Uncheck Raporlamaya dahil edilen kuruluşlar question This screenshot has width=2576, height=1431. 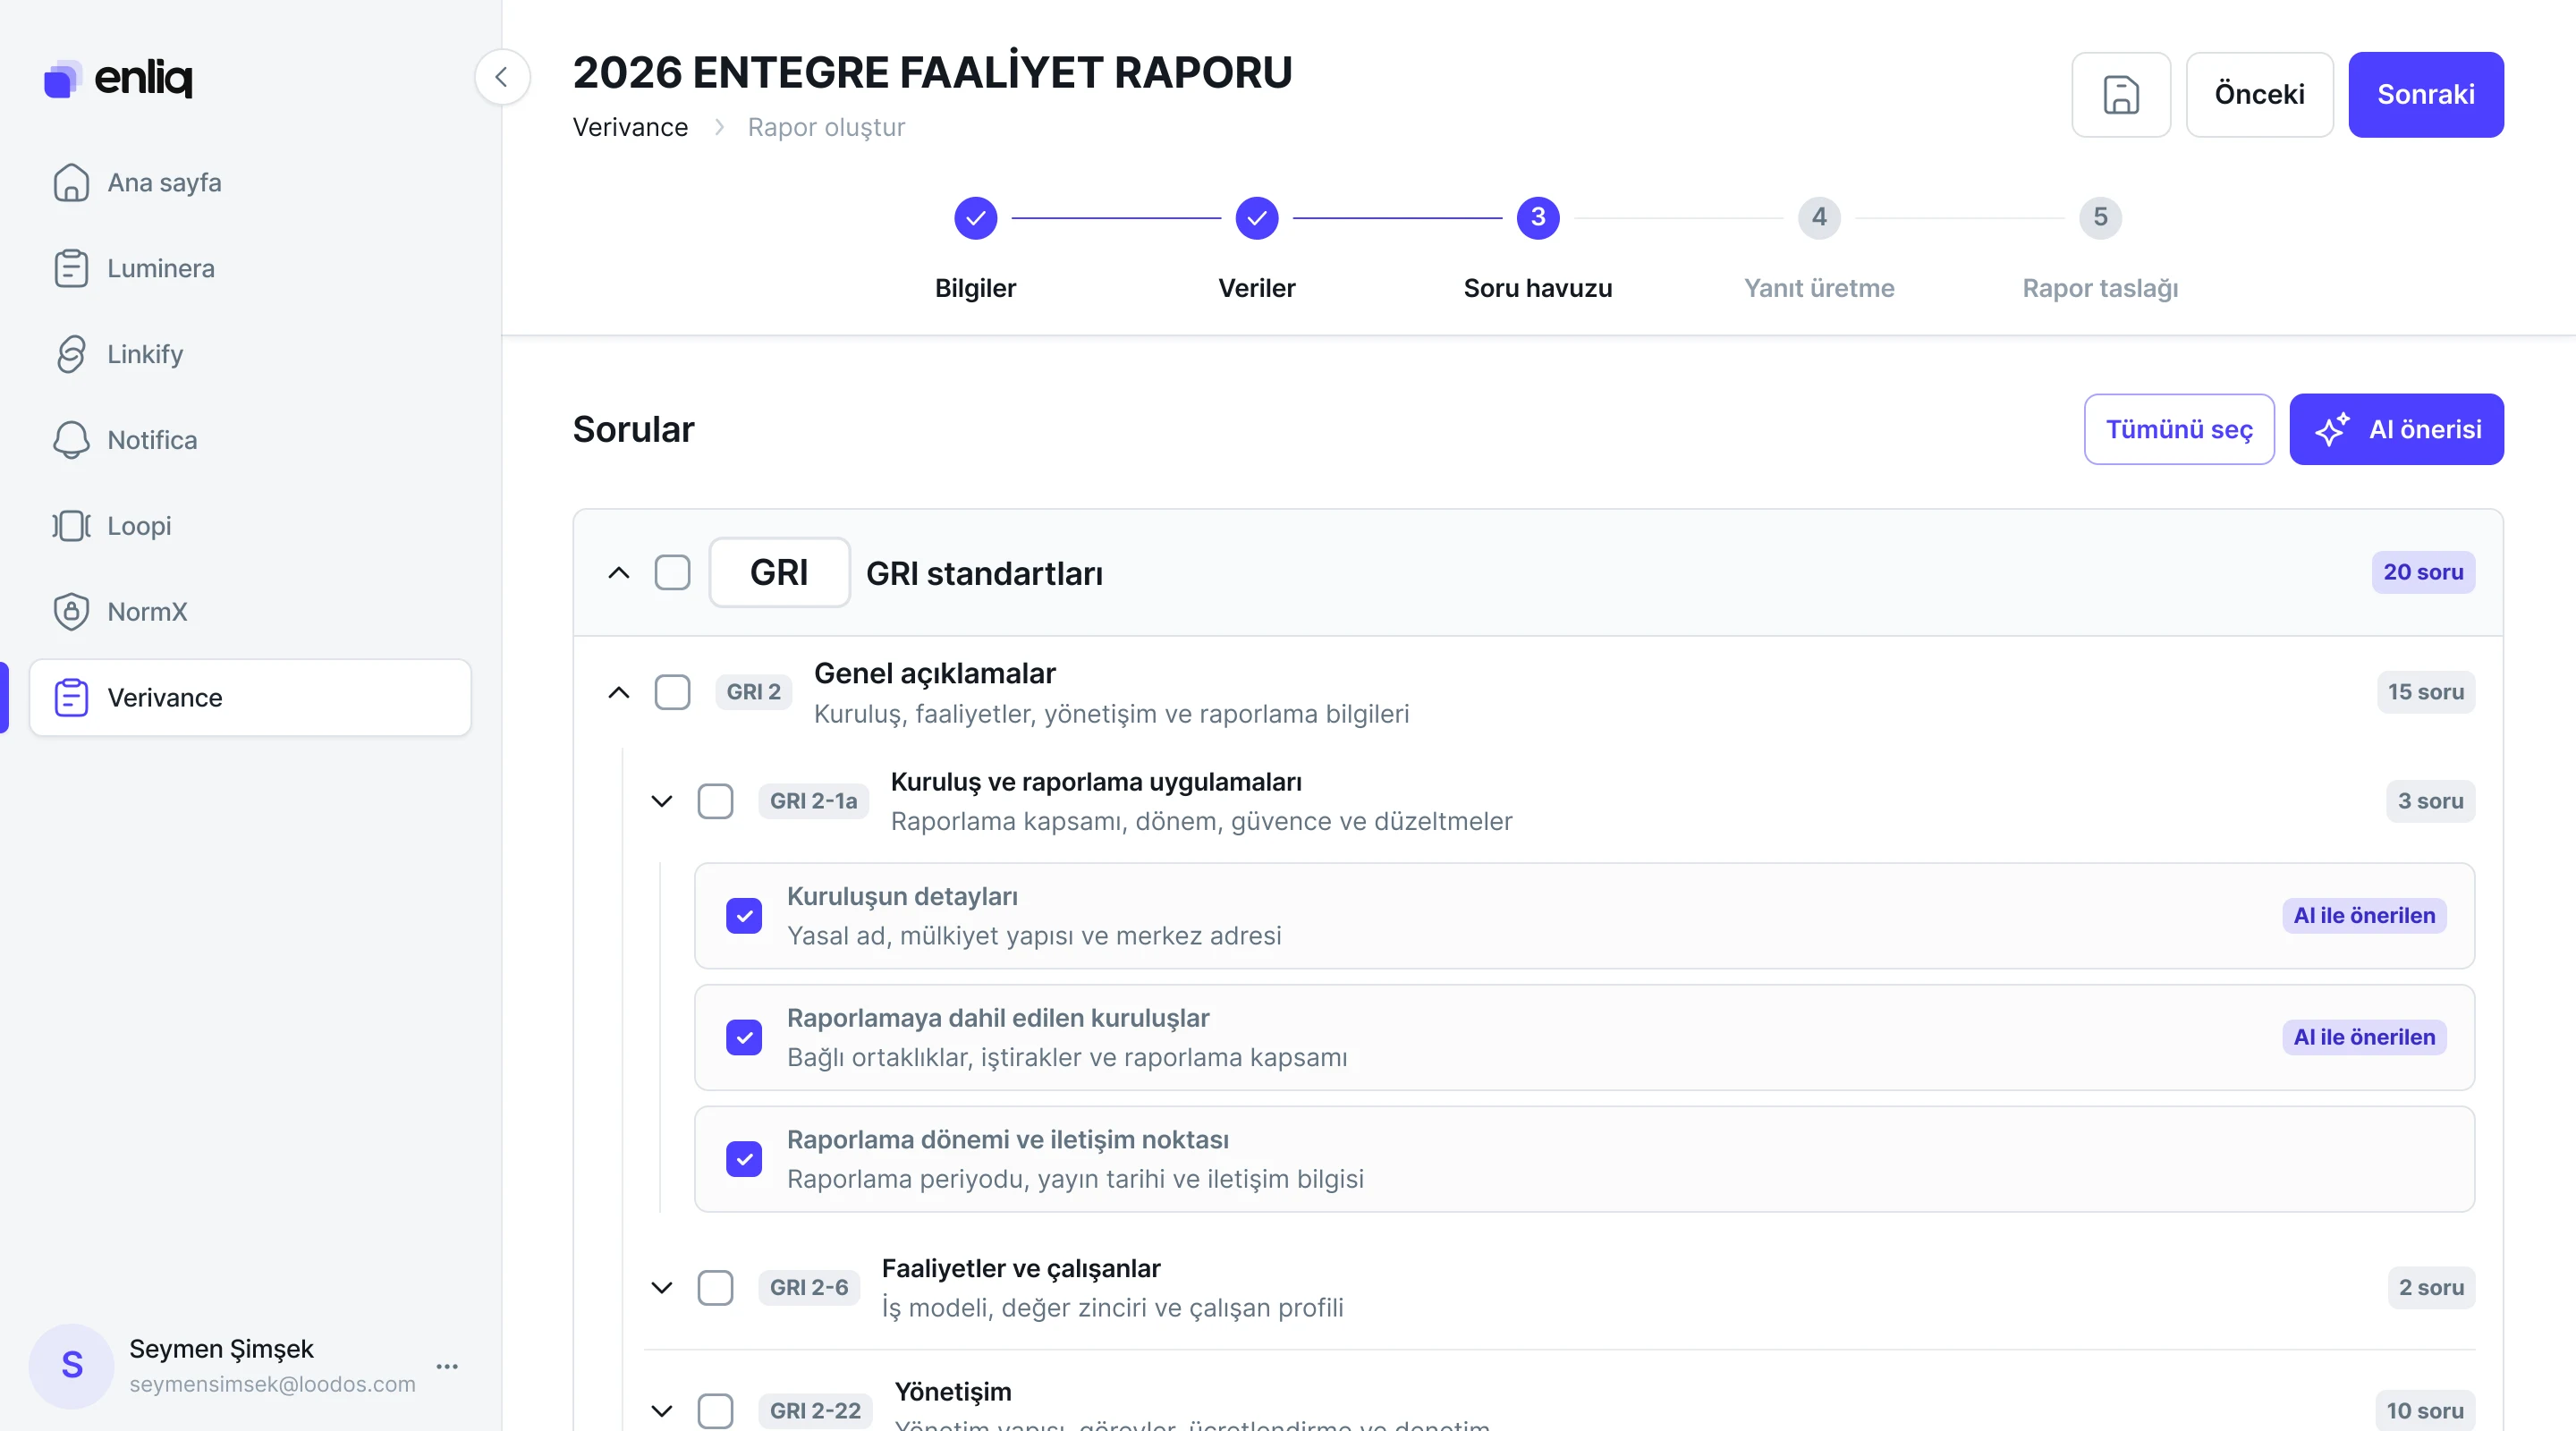(x=744, y=1038)
